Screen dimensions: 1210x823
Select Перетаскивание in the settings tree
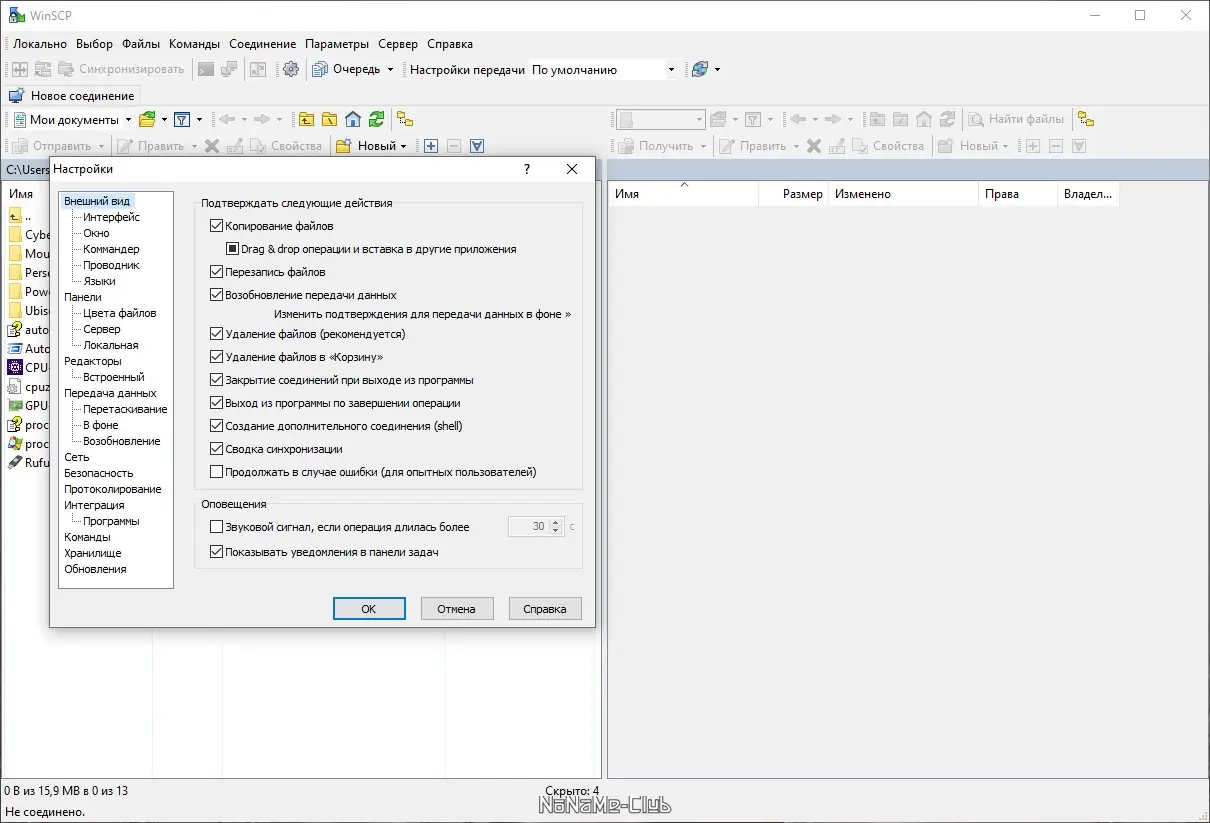pos(125,409)
